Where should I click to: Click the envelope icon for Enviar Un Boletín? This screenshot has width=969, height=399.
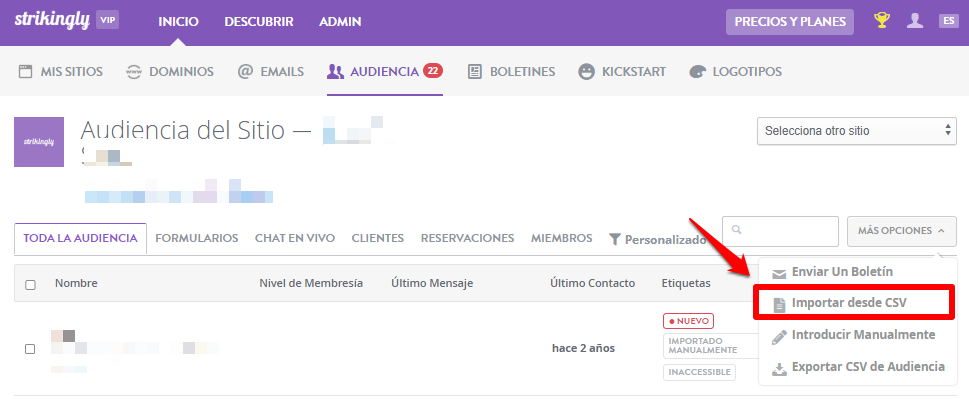coord(780,273)
